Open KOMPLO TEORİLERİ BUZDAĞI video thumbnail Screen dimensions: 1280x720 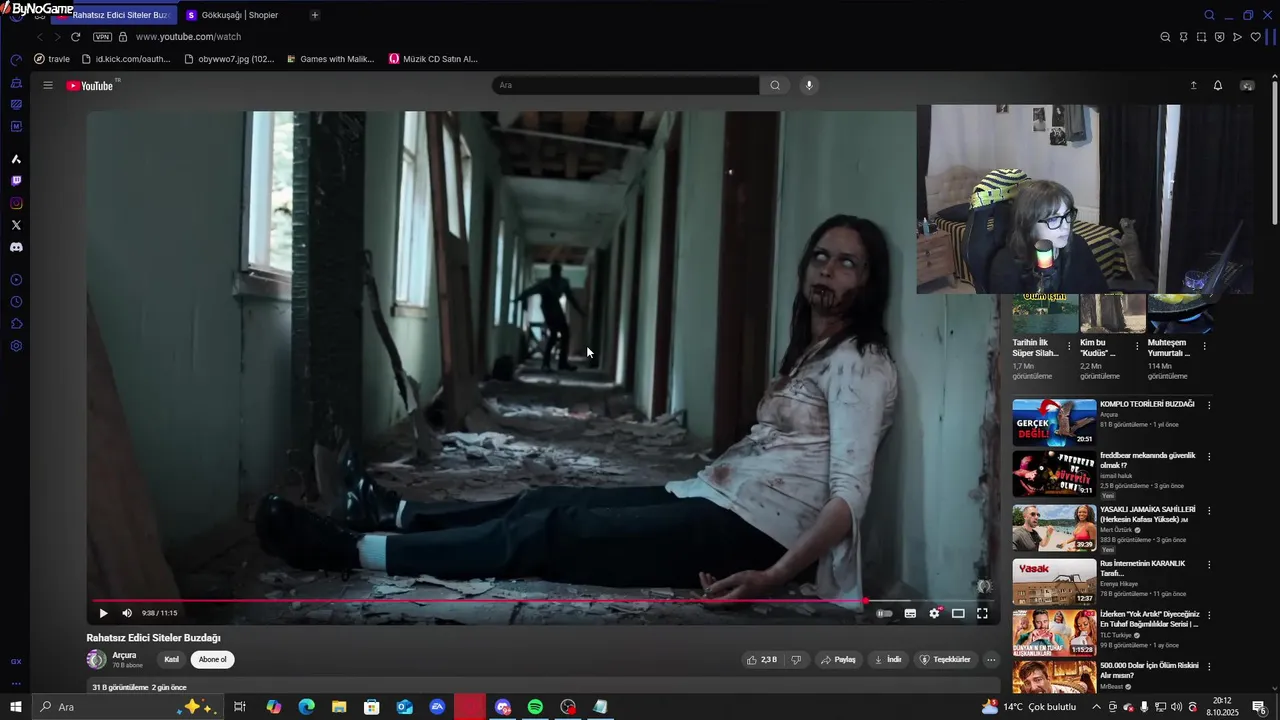1054,422
